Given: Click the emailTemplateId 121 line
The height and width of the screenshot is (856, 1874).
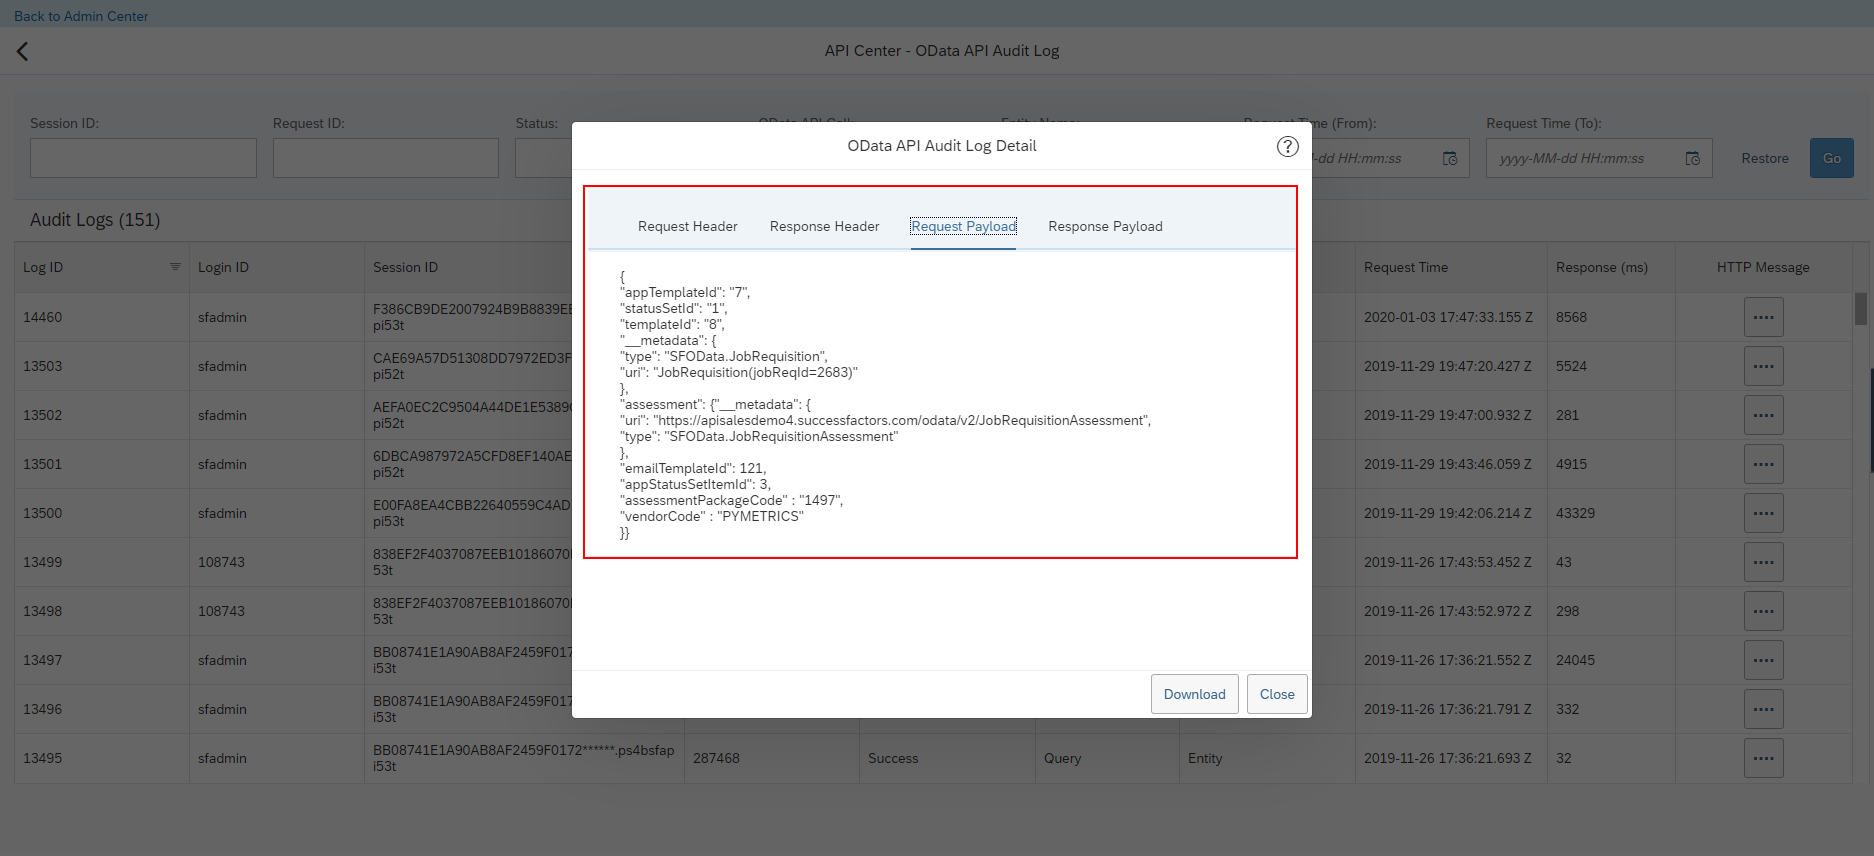Looking at the screenshot, I should [x=693, y=468].
